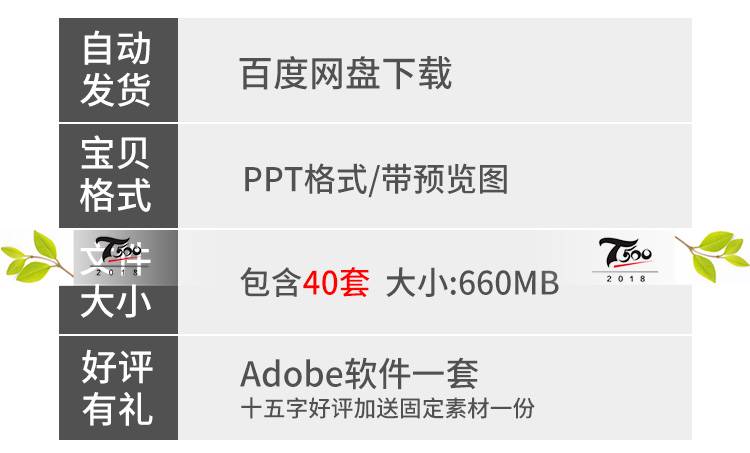750x453 pixels.
Task: Click the right green leaf branch icon
Action: point(711,255)
